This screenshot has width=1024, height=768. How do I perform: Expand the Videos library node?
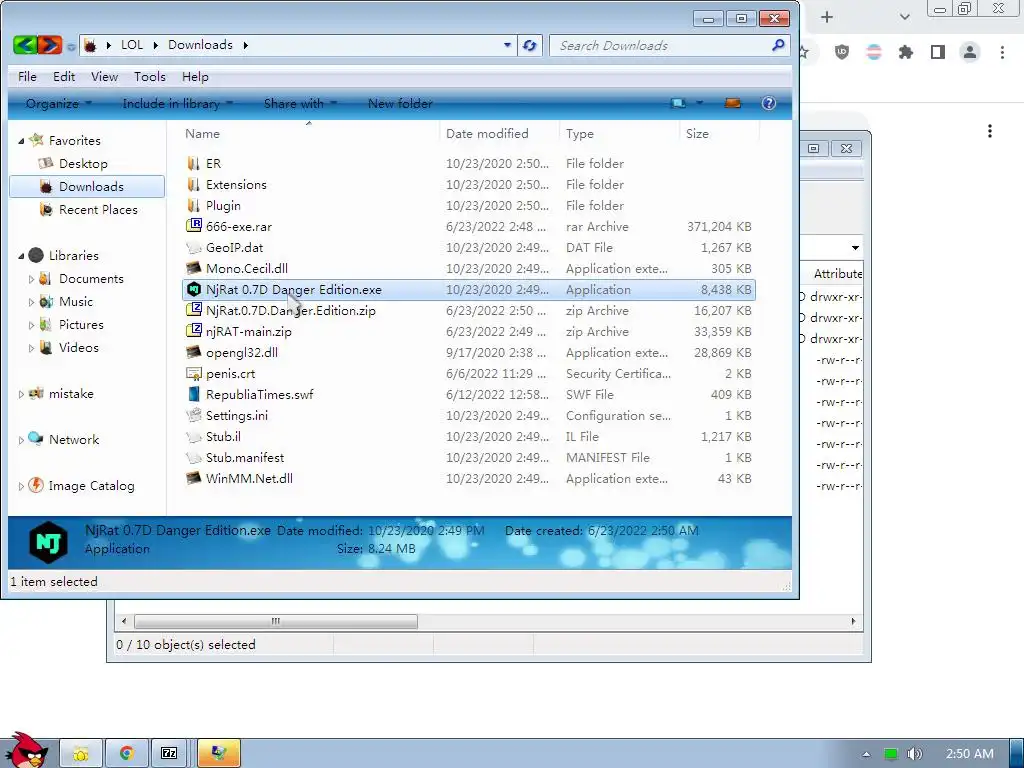tap(31, 348)
